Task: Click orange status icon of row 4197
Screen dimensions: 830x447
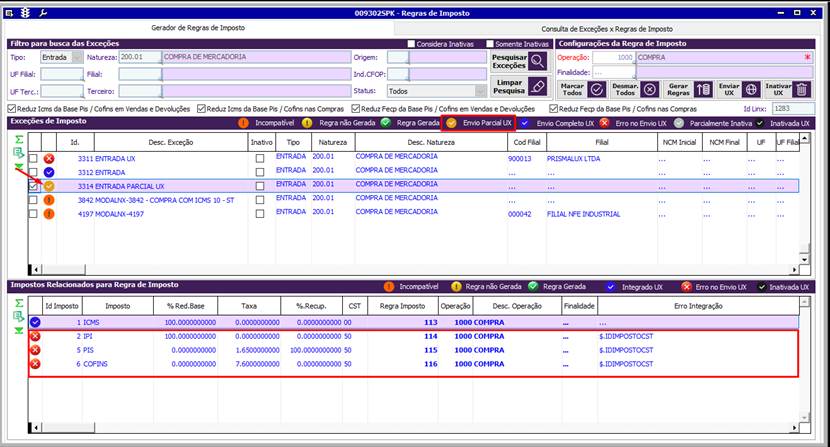Action: tap(49, 214)
